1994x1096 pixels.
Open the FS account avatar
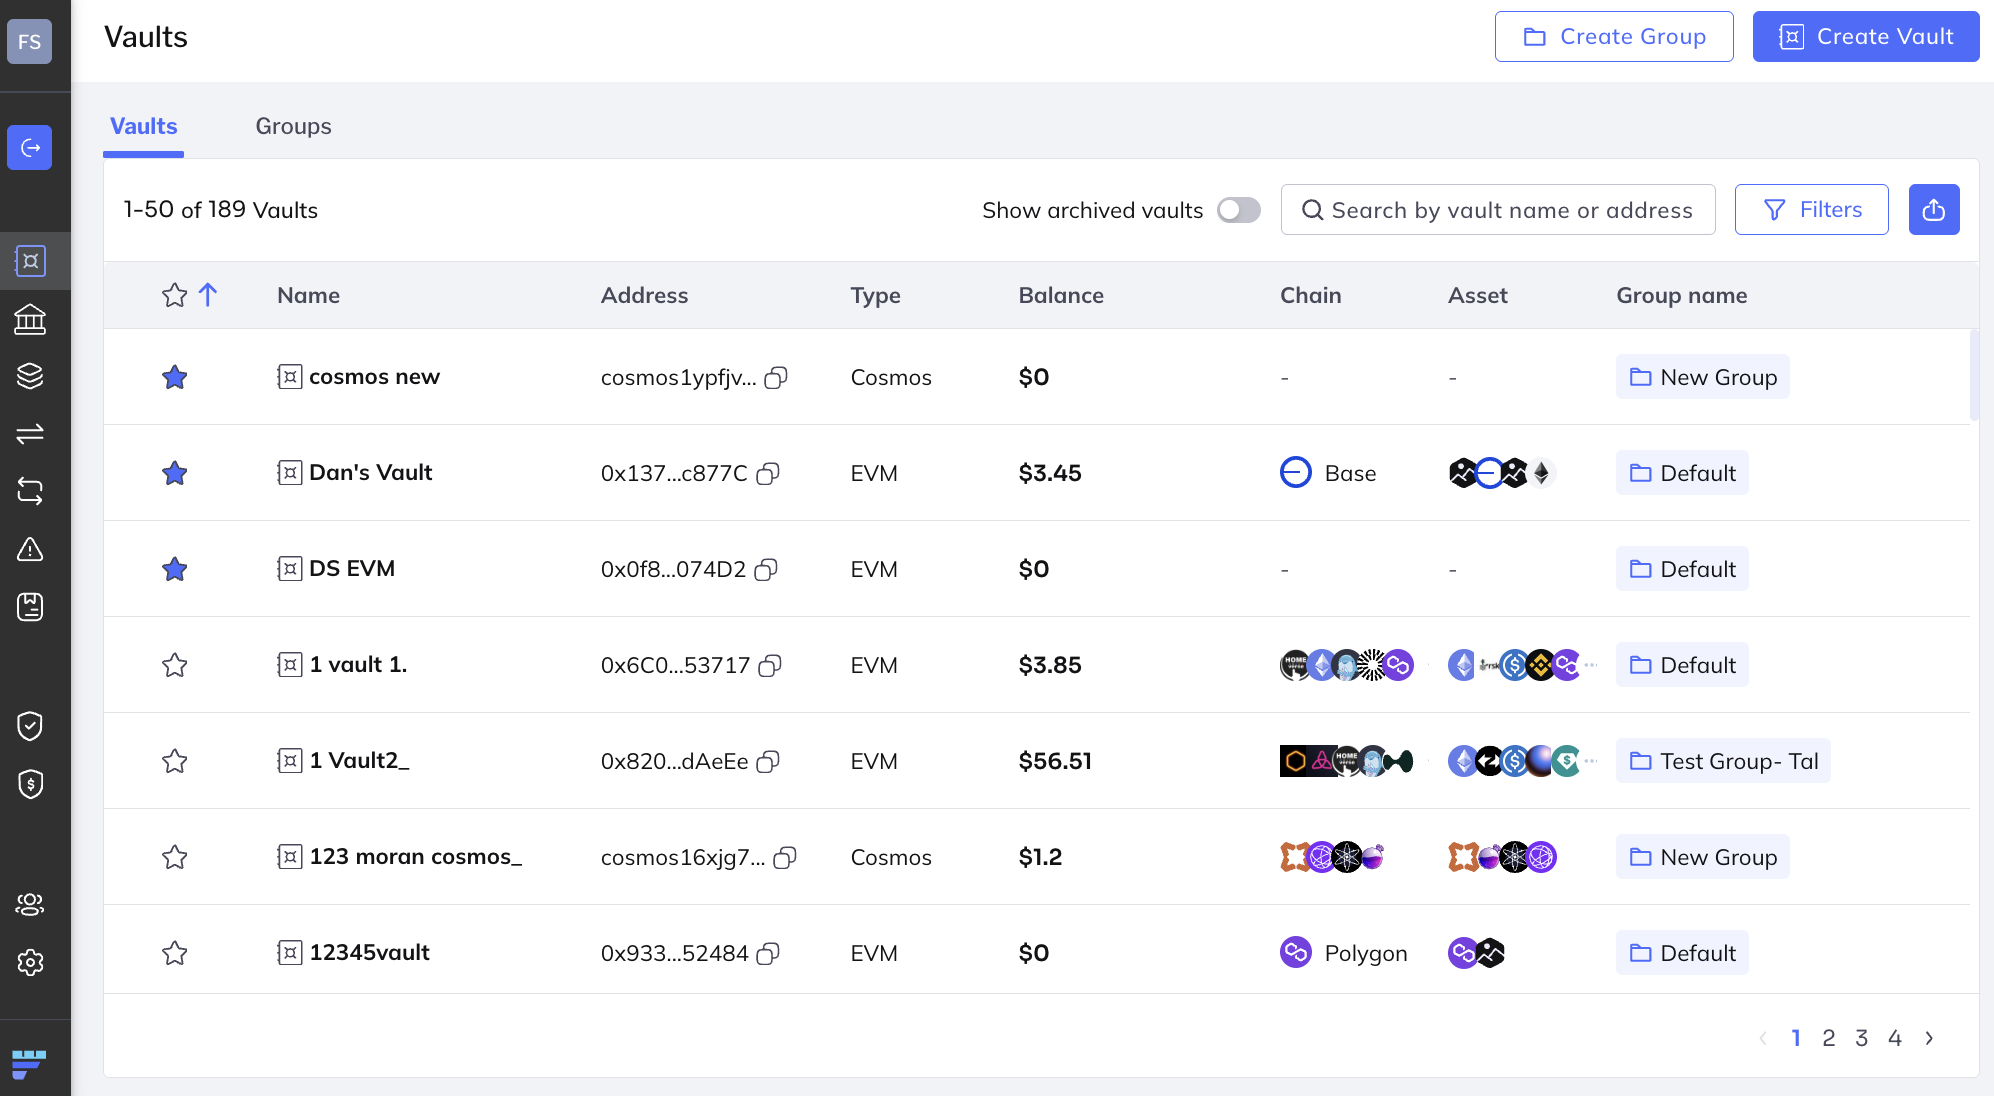[29, 42]
